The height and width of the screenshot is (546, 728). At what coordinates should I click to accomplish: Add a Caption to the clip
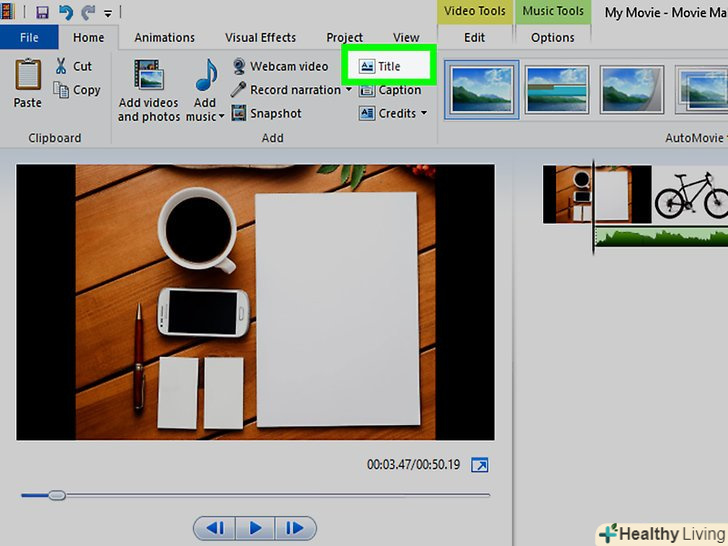[x=390, y=90]
